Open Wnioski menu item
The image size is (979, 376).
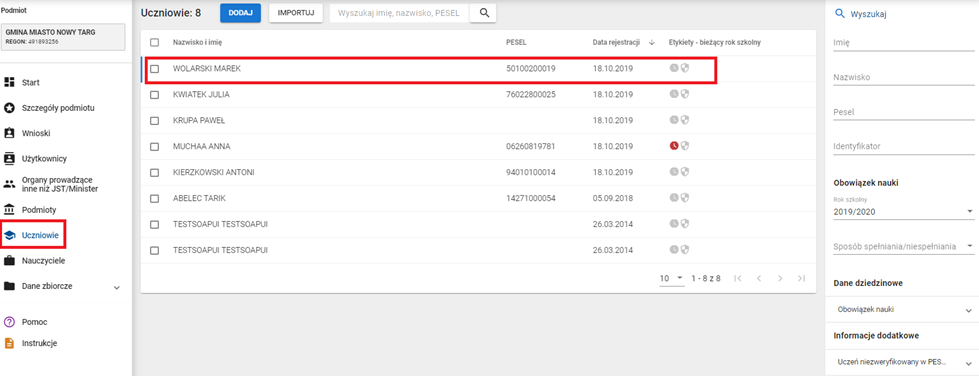point(36,133)
